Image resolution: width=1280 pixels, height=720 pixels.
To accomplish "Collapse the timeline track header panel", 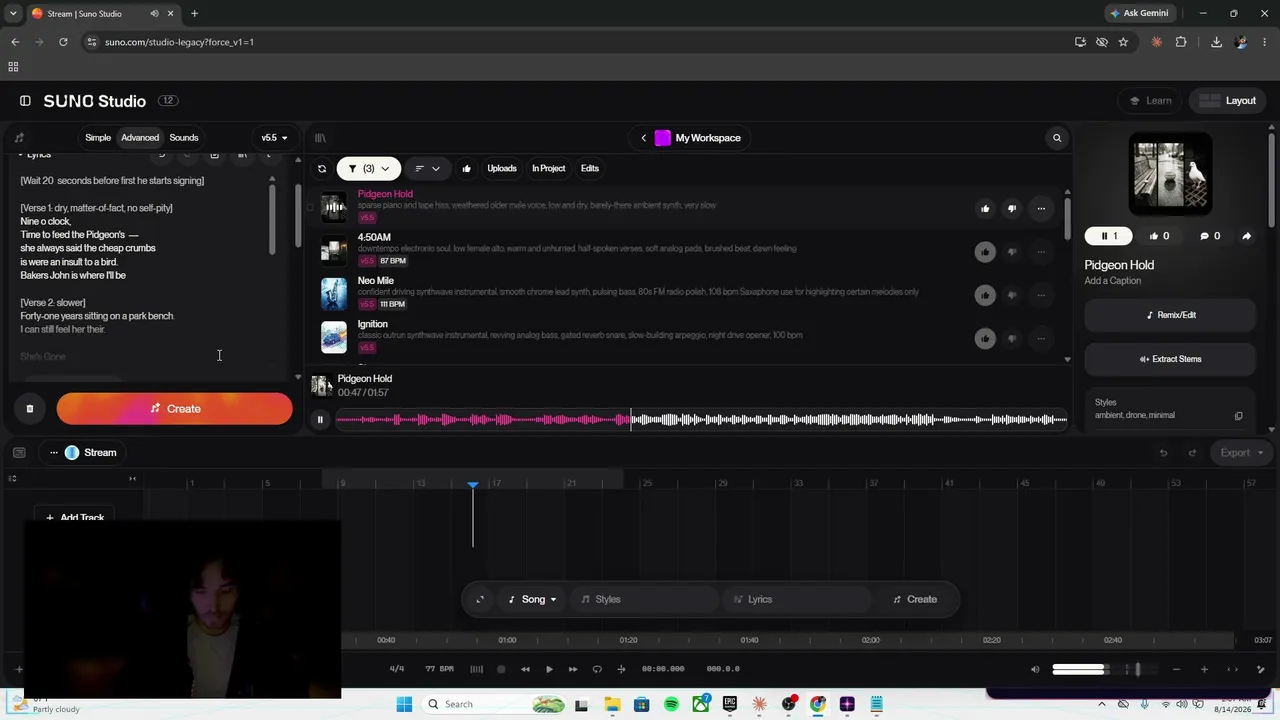I will [x=132, y=479].
